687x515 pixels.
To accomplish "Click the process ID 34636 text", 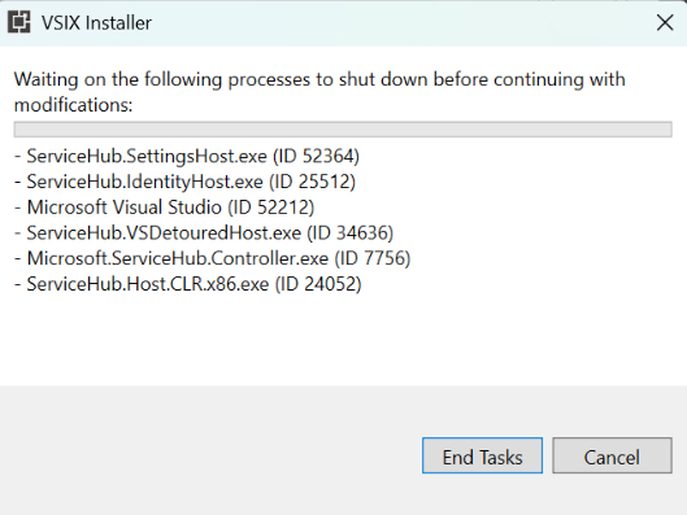I will tap(350, 233).
